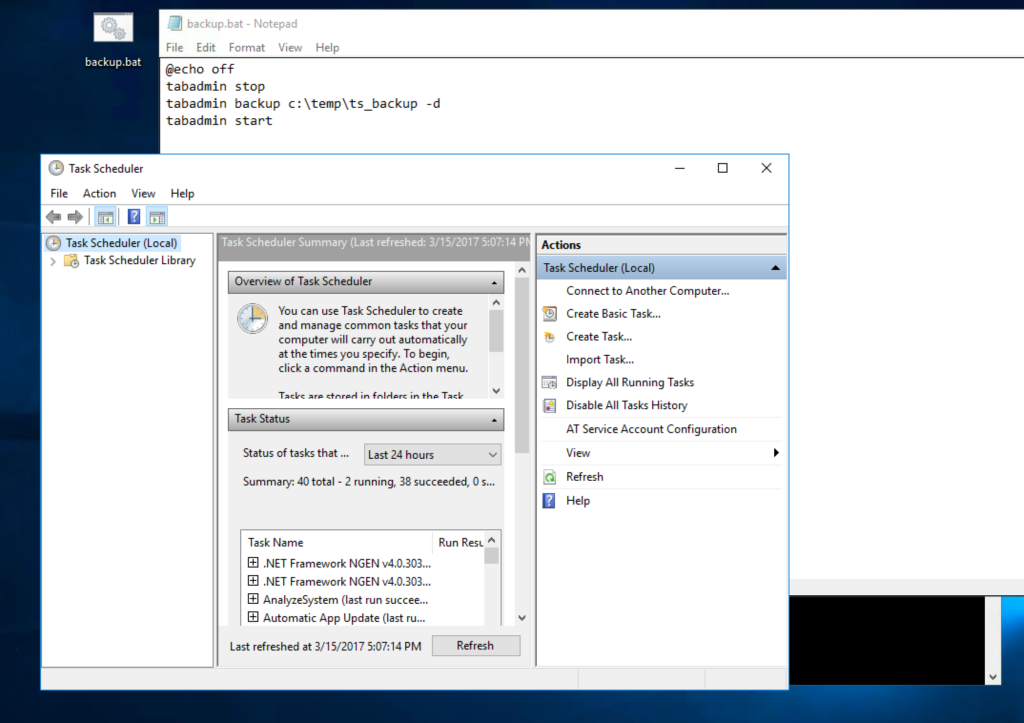The image size is (1024, 723).
Task: Select the Create Task action icon
Action: click(x=547, y=336)
